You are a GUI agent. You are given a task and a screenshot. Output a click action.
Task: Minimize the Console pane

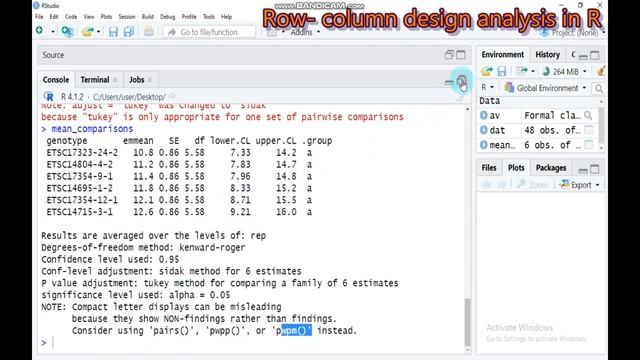(x=449, y=82)
